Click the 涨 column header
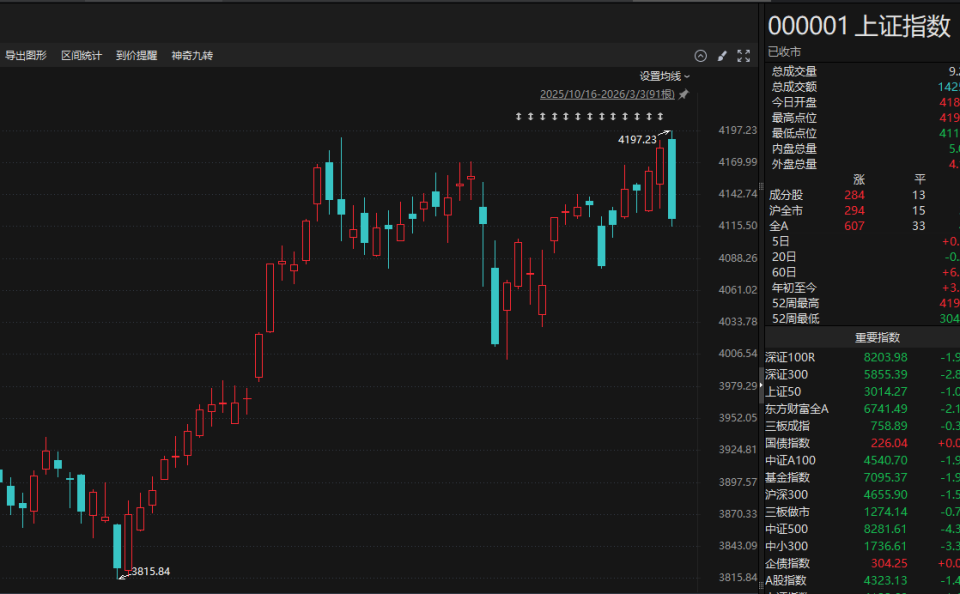The image size is (960, 594). 859,179
